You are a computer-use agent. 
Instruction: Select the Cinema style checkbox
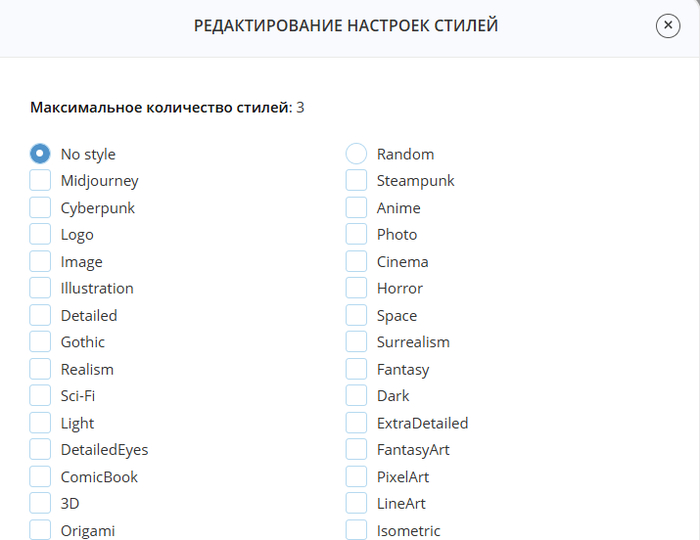pos(356,261)
